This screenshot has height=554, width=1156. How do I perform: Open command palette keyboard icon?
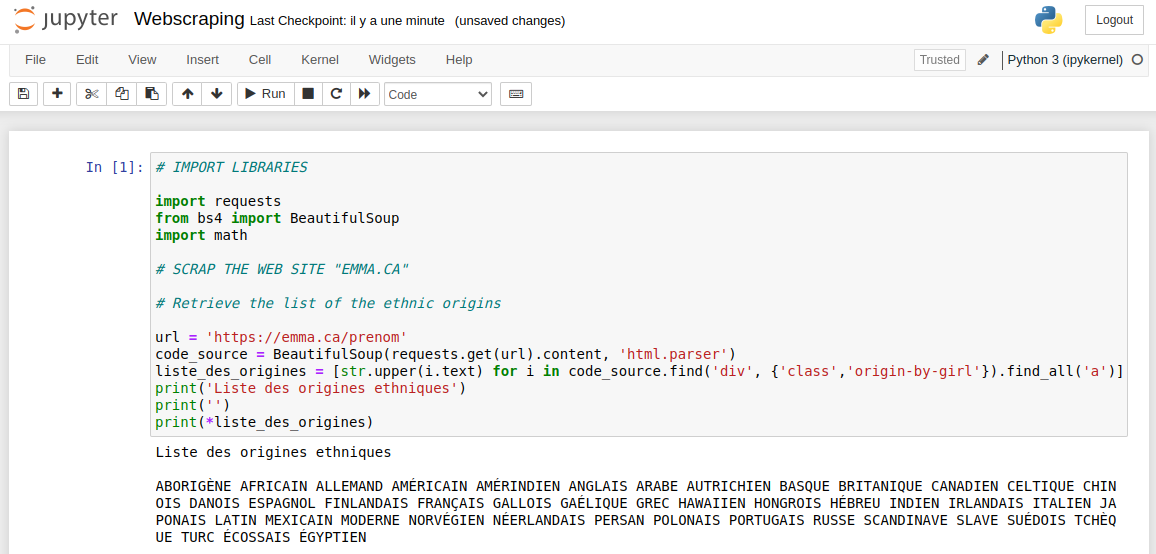(x=516, y=94)
